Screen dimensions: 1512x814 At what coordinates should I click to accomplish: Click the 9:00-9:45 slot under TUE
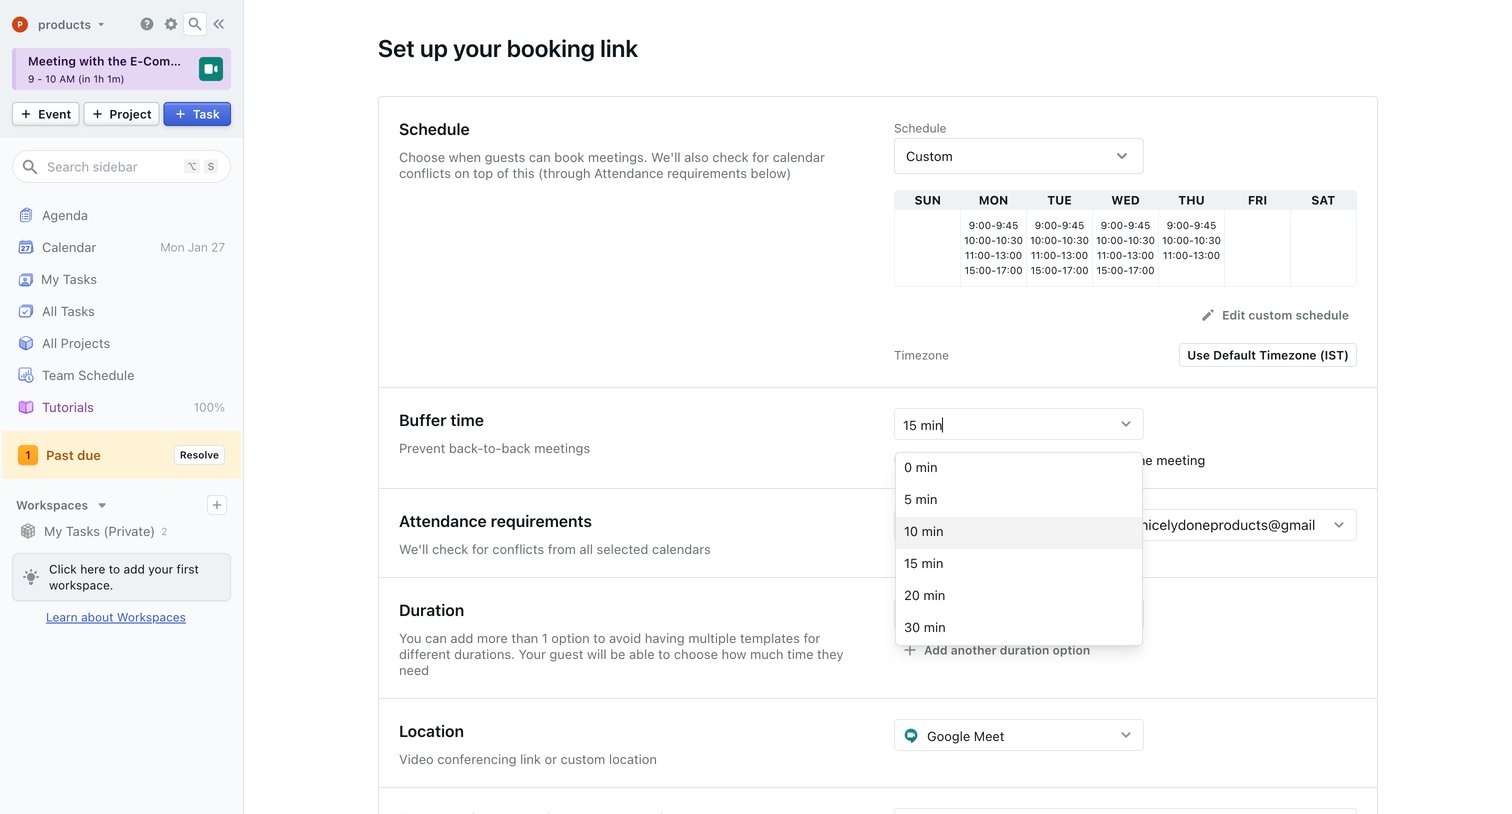coord(1059,225)
